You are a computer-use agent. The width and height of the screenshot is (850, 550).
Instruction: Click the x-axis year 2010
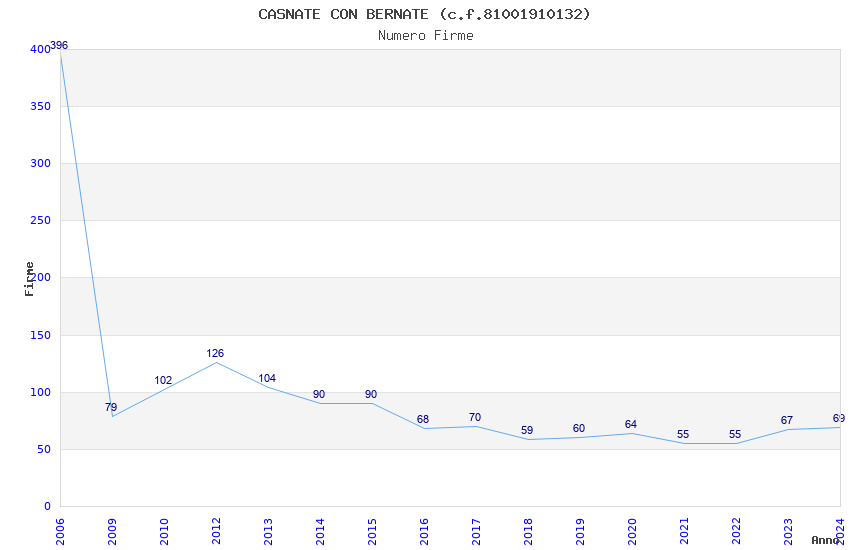coord(164,532)
